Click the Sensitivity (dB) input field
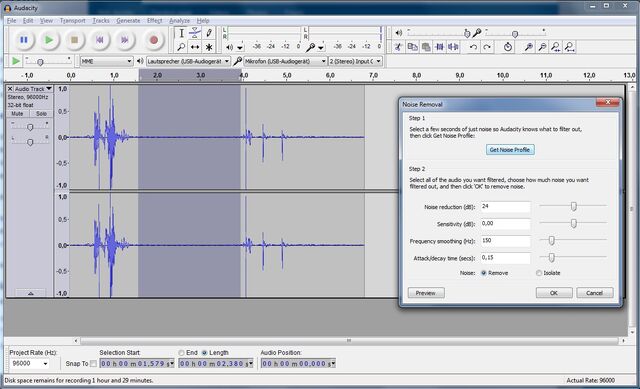 [505, 224]
